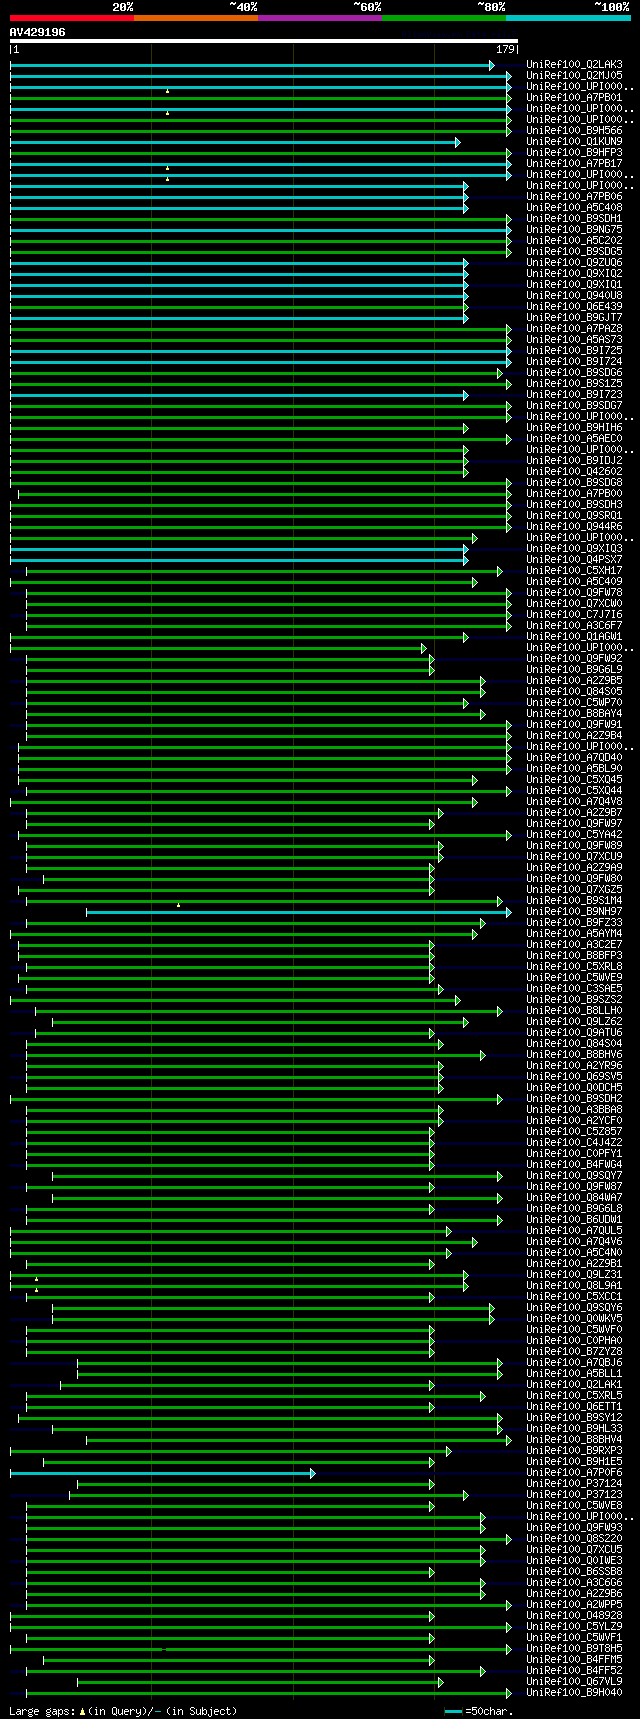The image size is (640, 1719).
Task: Go to hit UniRef100_C4J4Z2
Action: point(574,1143)
